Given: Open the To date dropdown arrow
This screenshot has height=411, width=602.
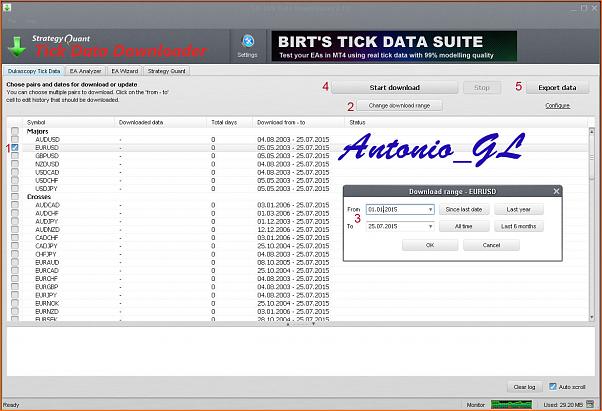Looking at the screenshot, I should (430, 226).
